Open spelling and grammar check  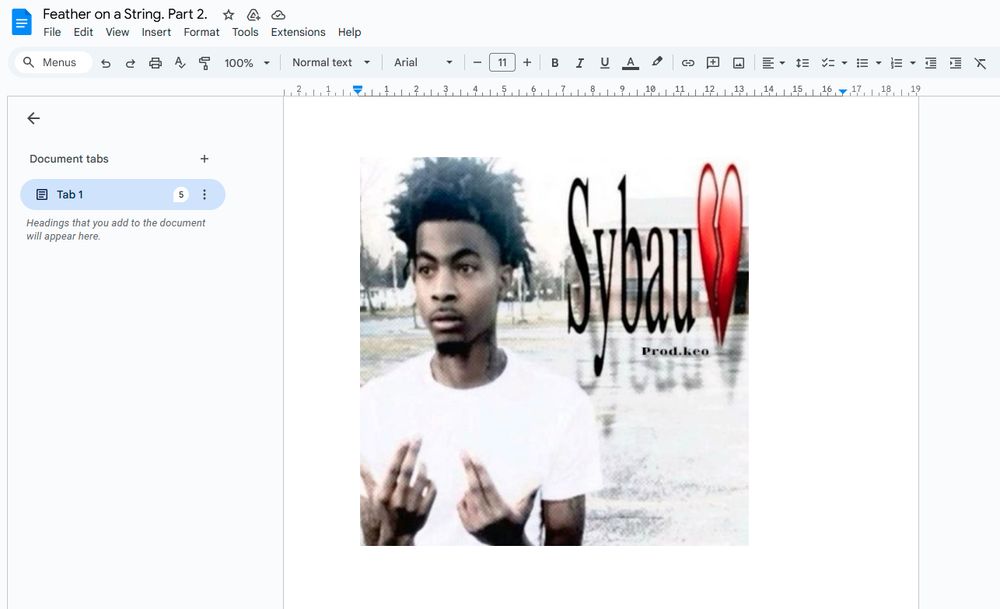(x=180, y=62)
